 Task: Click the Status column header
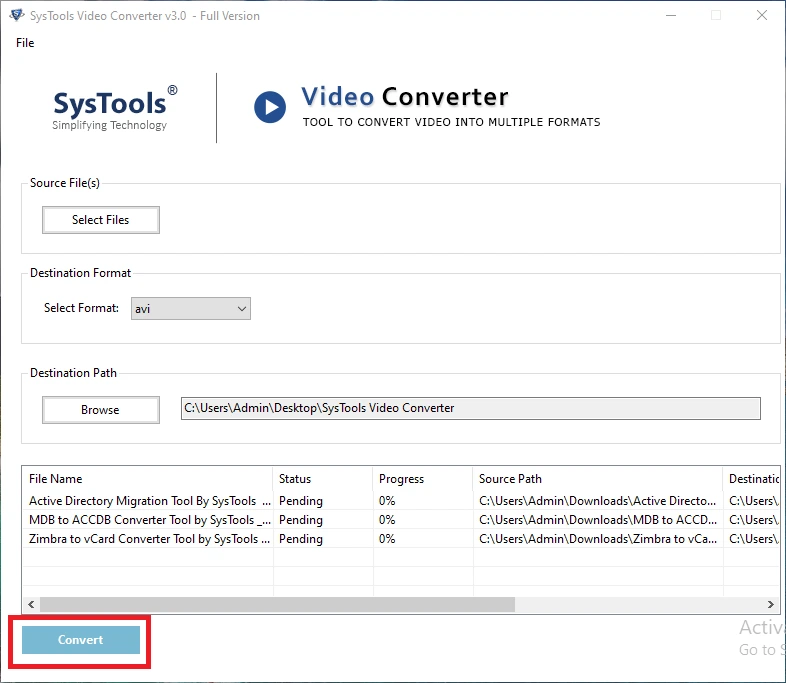click(295, 479)
